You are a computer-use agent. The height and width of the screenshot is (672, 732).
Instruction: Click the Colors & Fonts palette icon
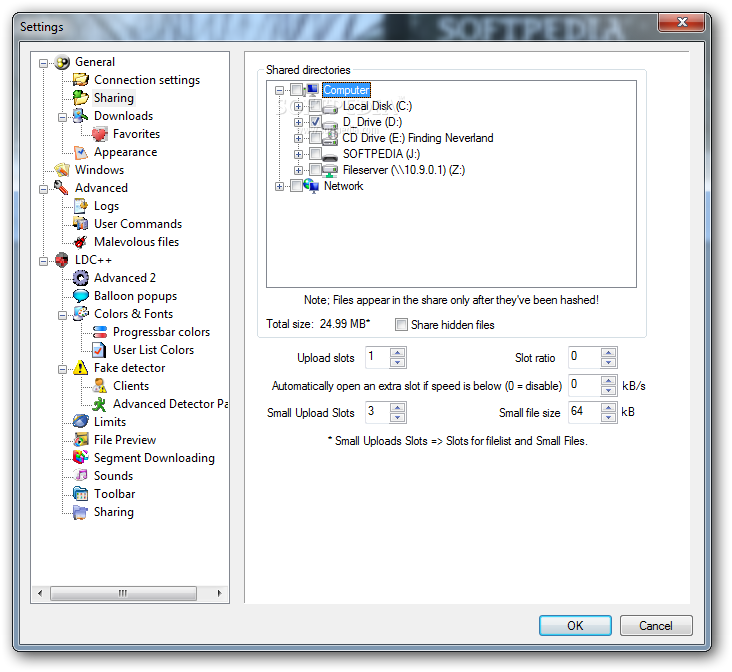[x=81, y=314]
